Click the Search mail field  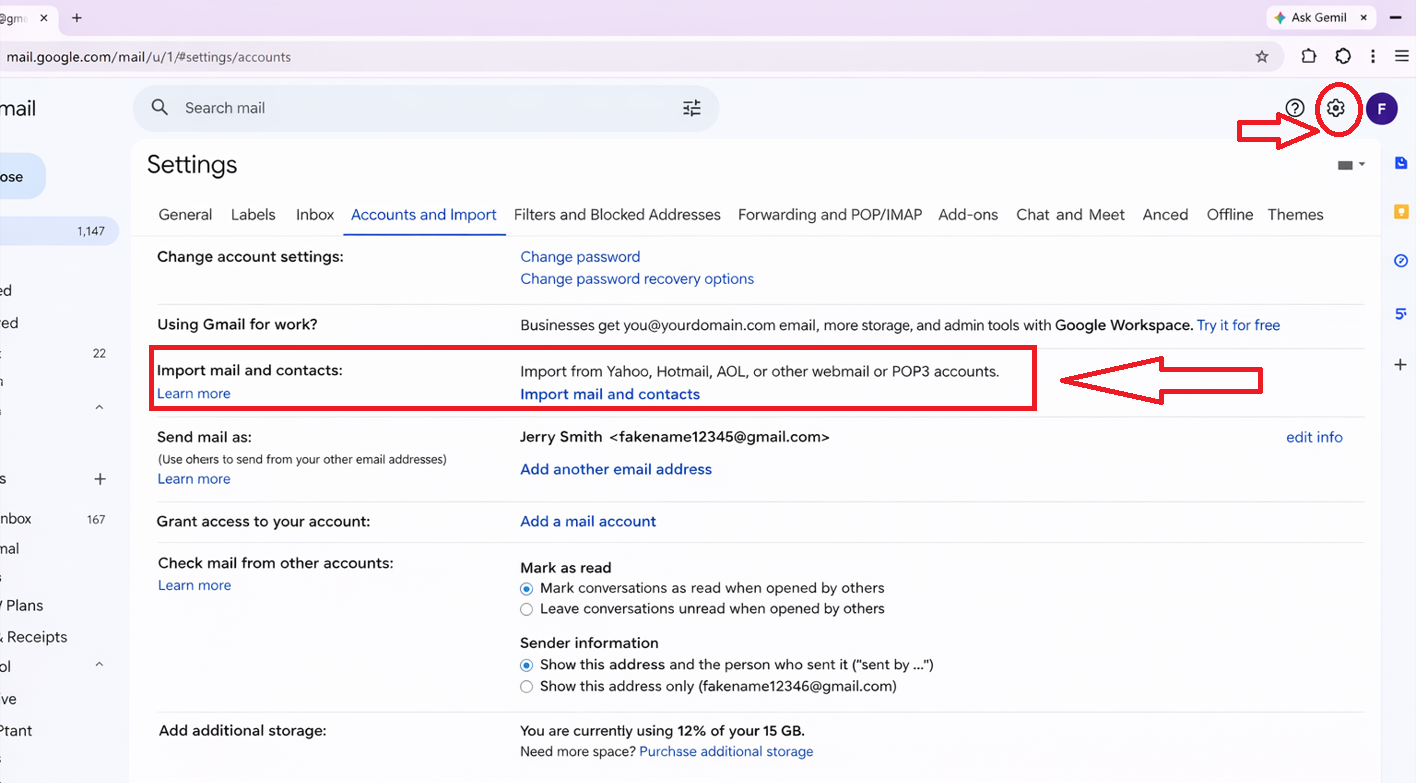click(x=425, y=108)
